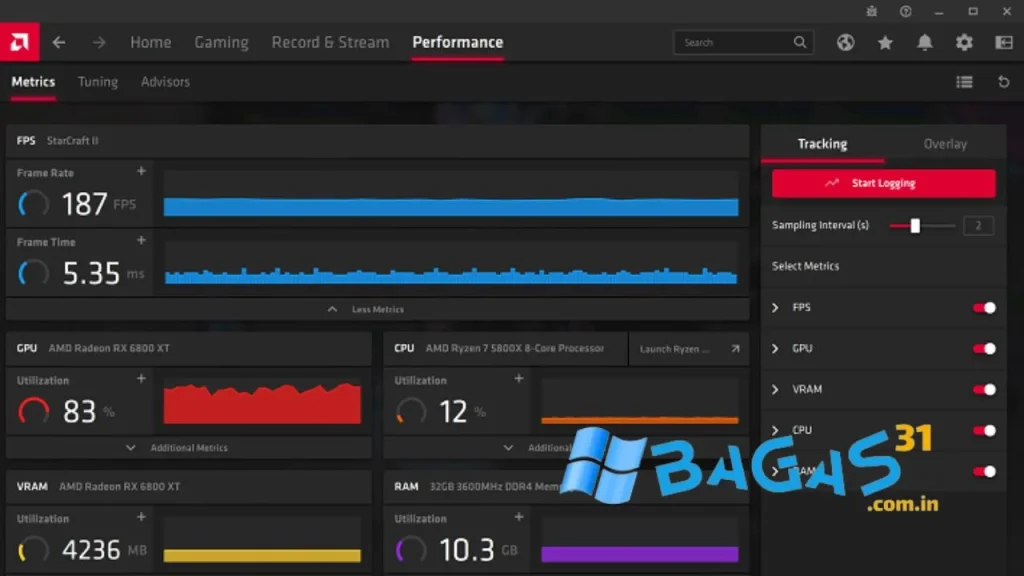Click the reset metrics icon
Screen dimensions: 1024x576
(1004, 82)
